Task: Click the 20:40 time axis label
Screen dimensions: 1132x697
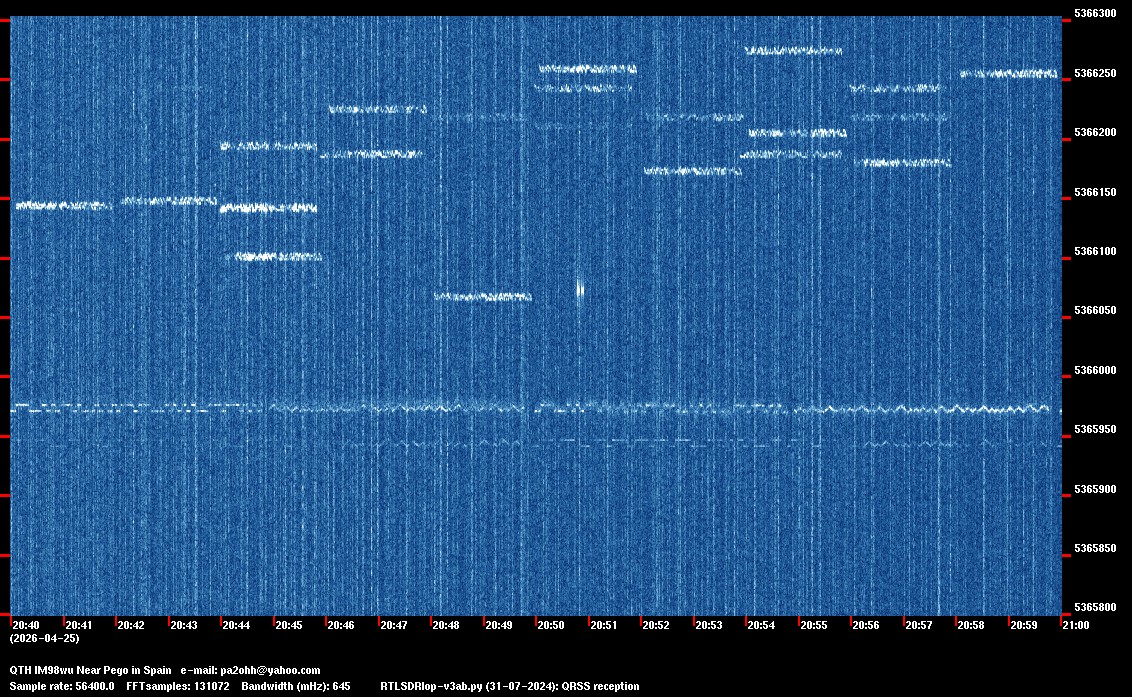Action: tap(26, 625)
